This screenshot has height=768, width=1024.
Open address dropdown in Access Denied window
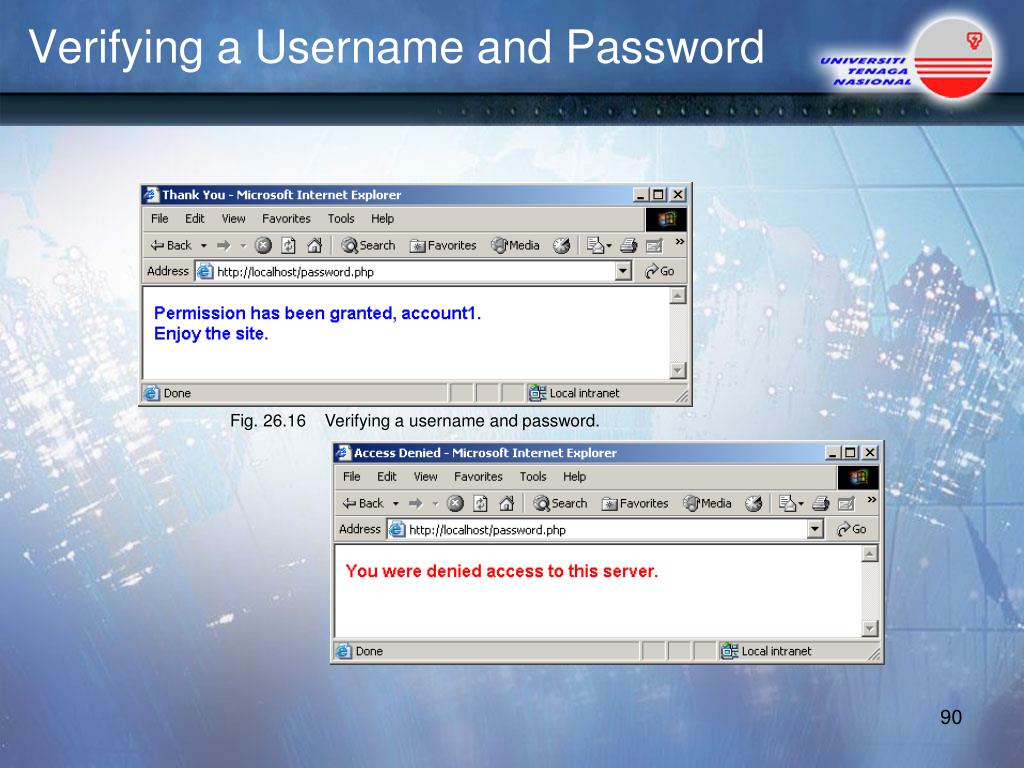pyautogui.click(x=816, y=529)
